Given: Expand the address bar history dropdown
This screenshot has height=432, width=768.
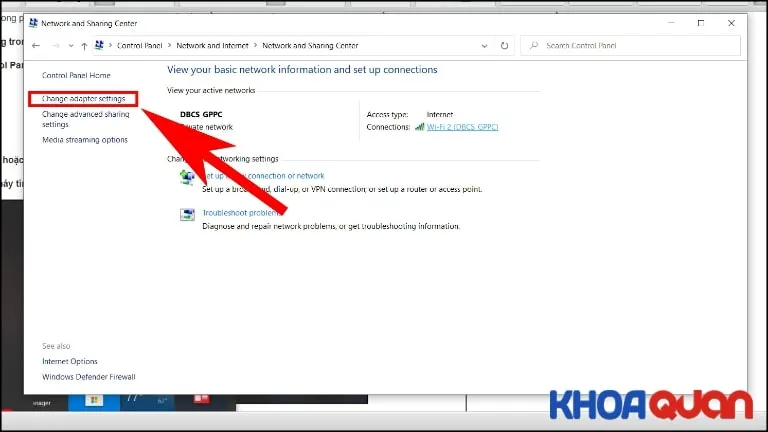Looking at the screenshot, I should pos(485,46).
